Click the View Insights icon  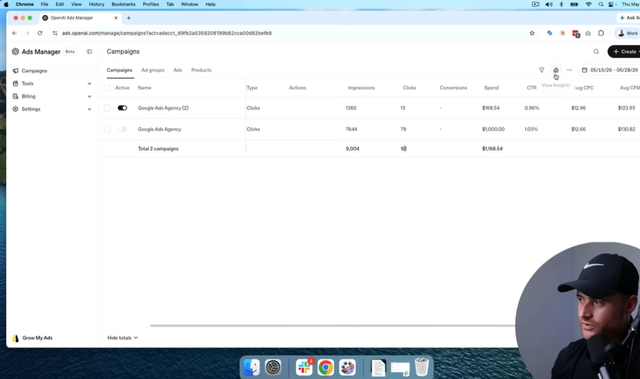556,70
